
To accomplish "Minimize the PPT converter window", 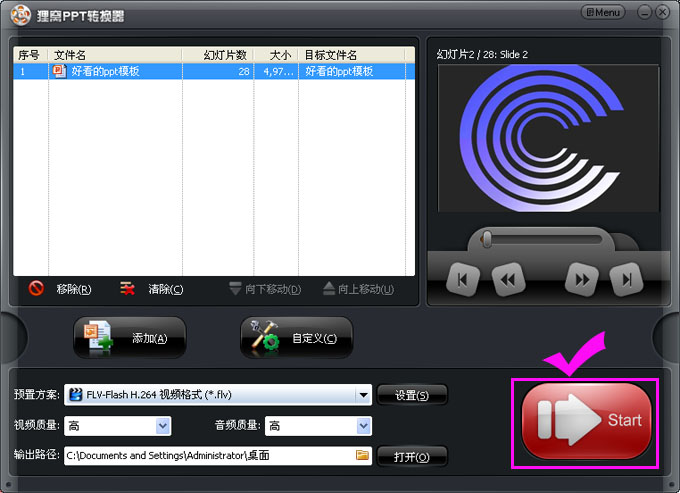I will pos(644,13).
